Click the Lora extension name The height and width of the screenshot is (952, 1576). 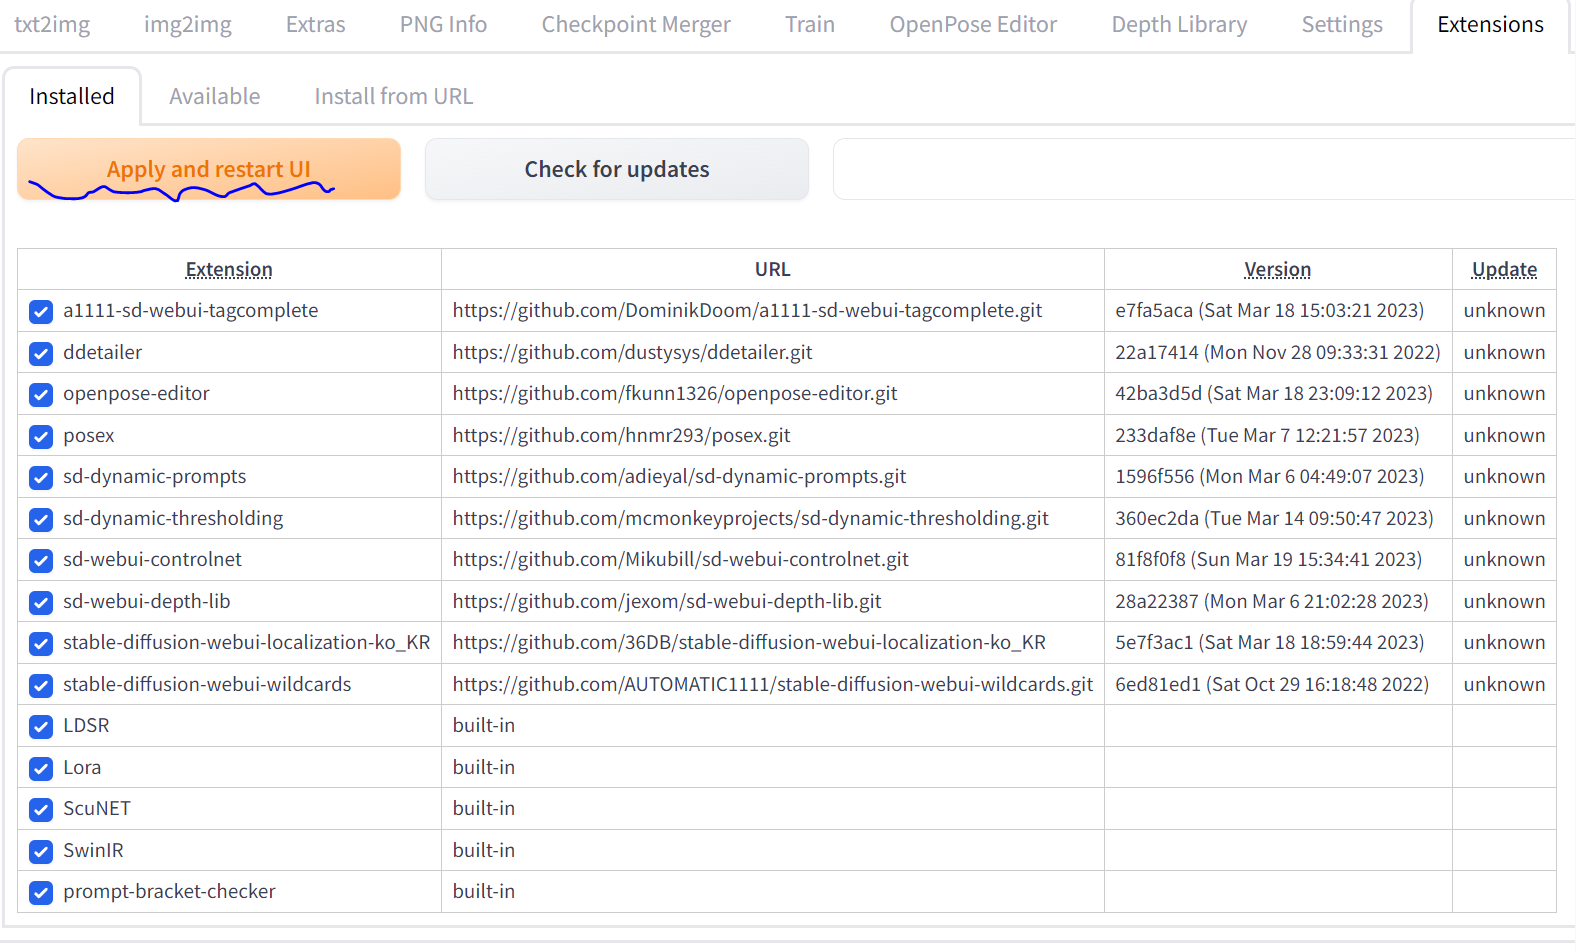tap(82, 768)
